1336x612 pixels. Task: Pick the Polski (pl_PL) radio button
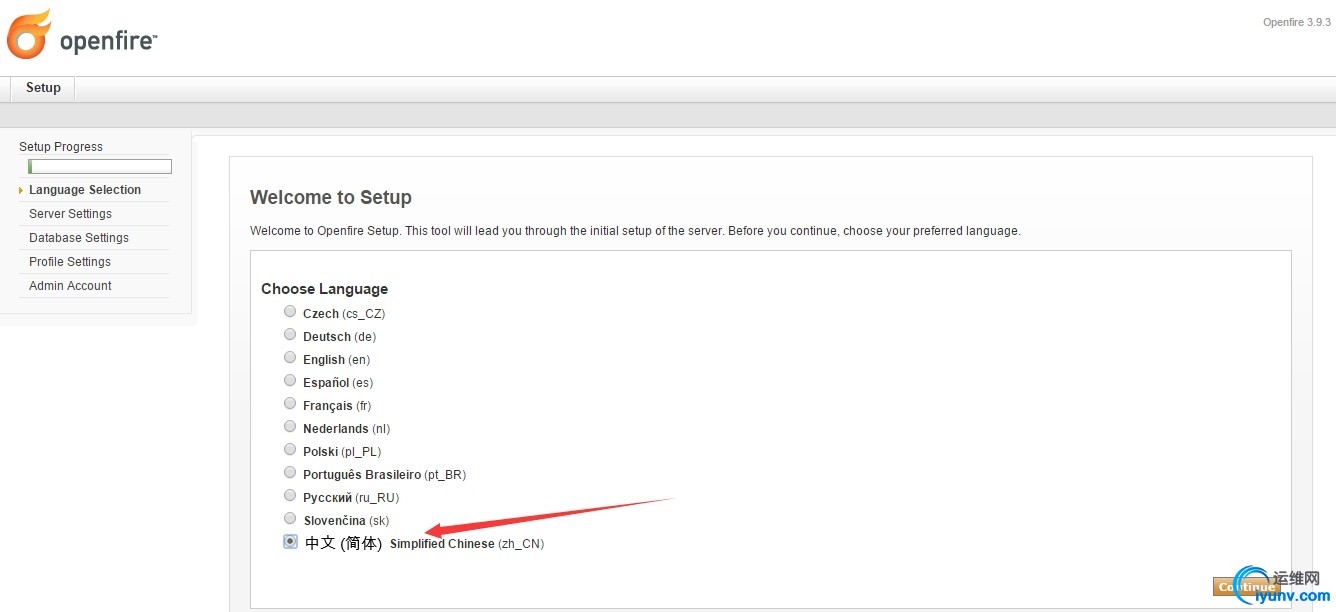290,450
